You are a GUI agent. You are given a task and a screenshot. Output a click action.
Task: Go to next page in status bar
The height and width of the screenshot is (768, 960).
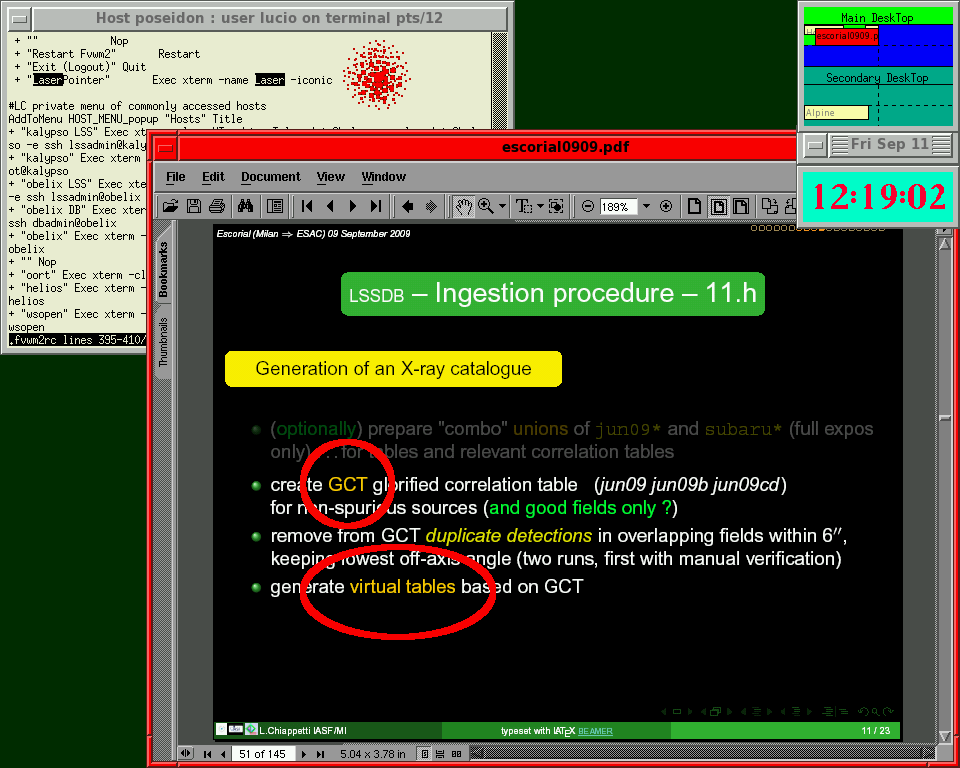304,754
